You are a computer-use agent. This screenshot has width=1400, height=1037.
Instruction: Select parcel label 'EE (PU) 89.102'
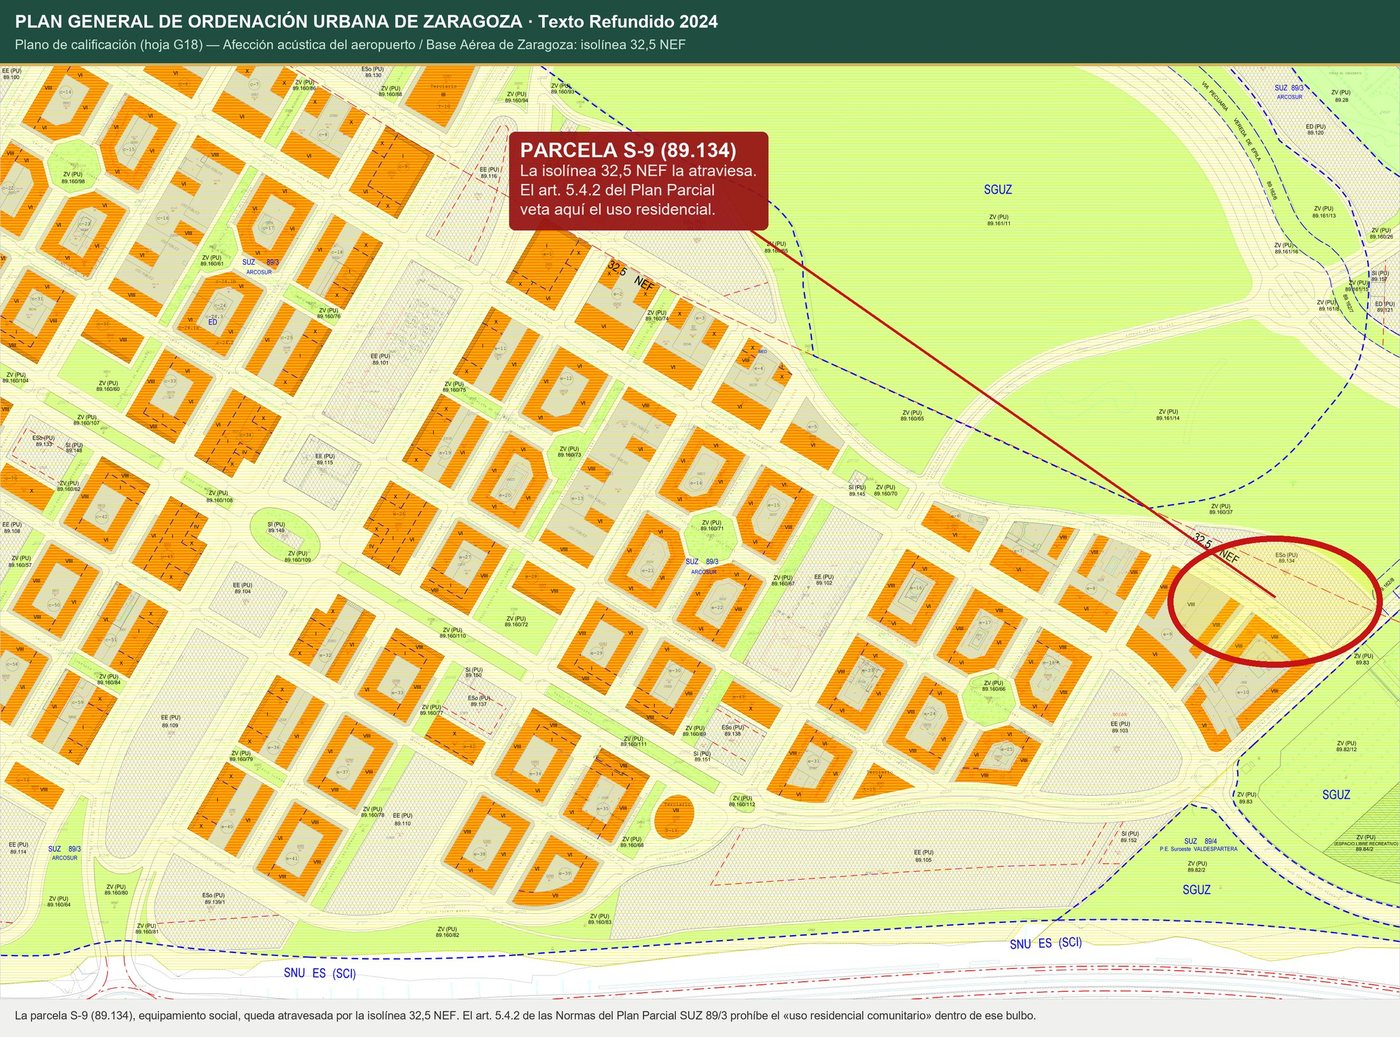point(823,579)
